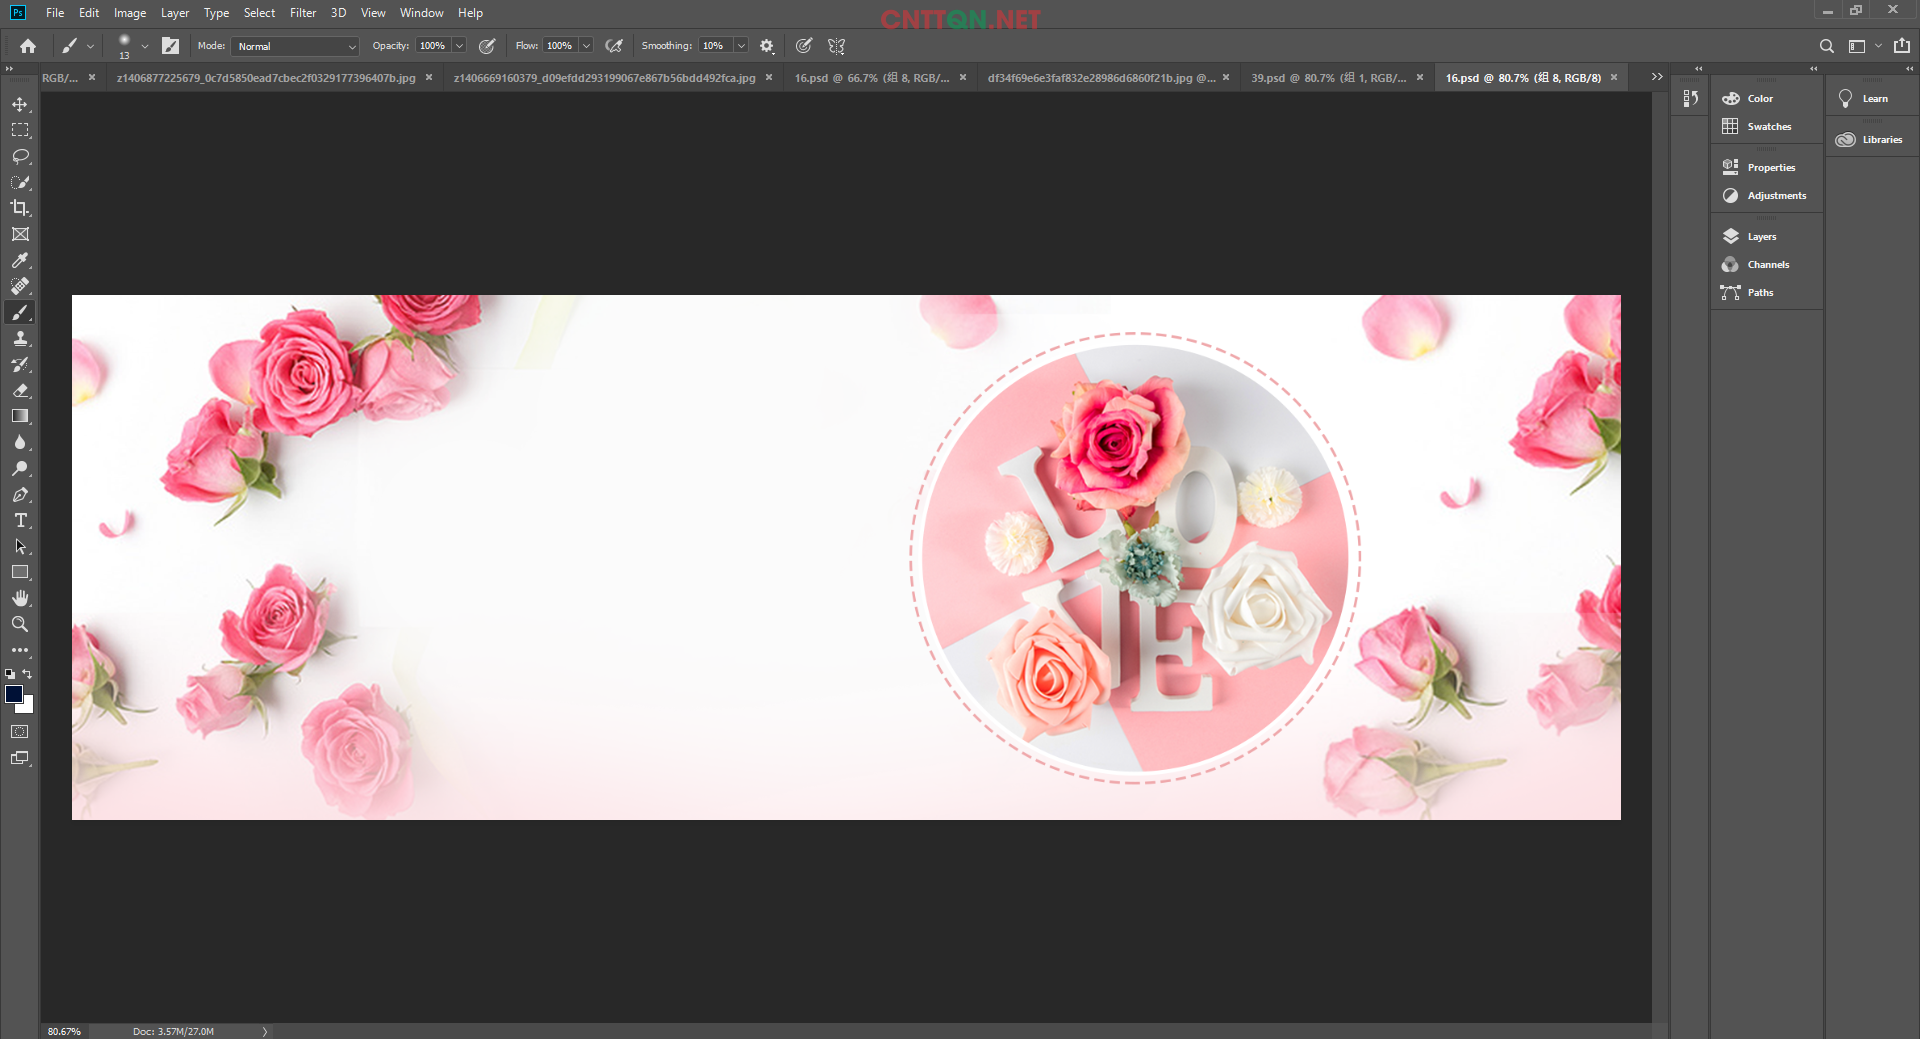
Task: Open the Layer menu
Action: click(175, 13)
